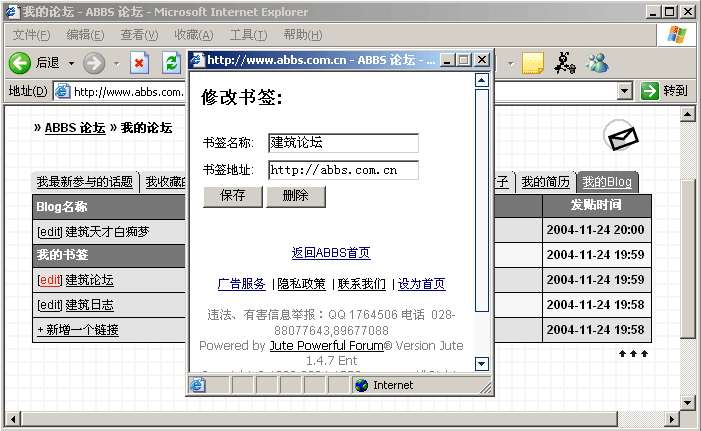Screen dimensions: 701x431
Task: Open the Messenger people icon
Action: 597,63
